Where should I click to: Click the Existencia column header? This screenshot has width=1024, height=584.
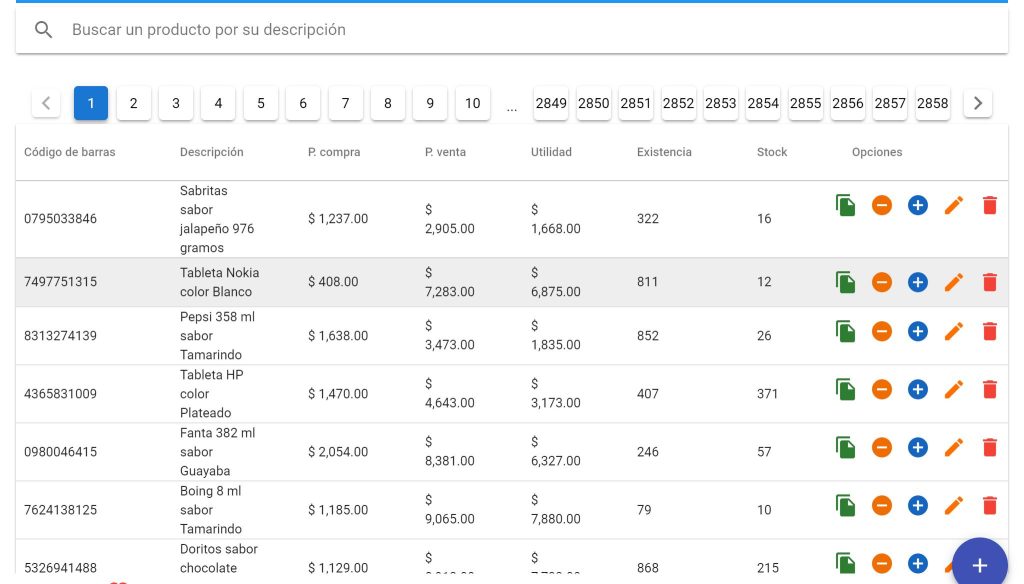[664, 152]
